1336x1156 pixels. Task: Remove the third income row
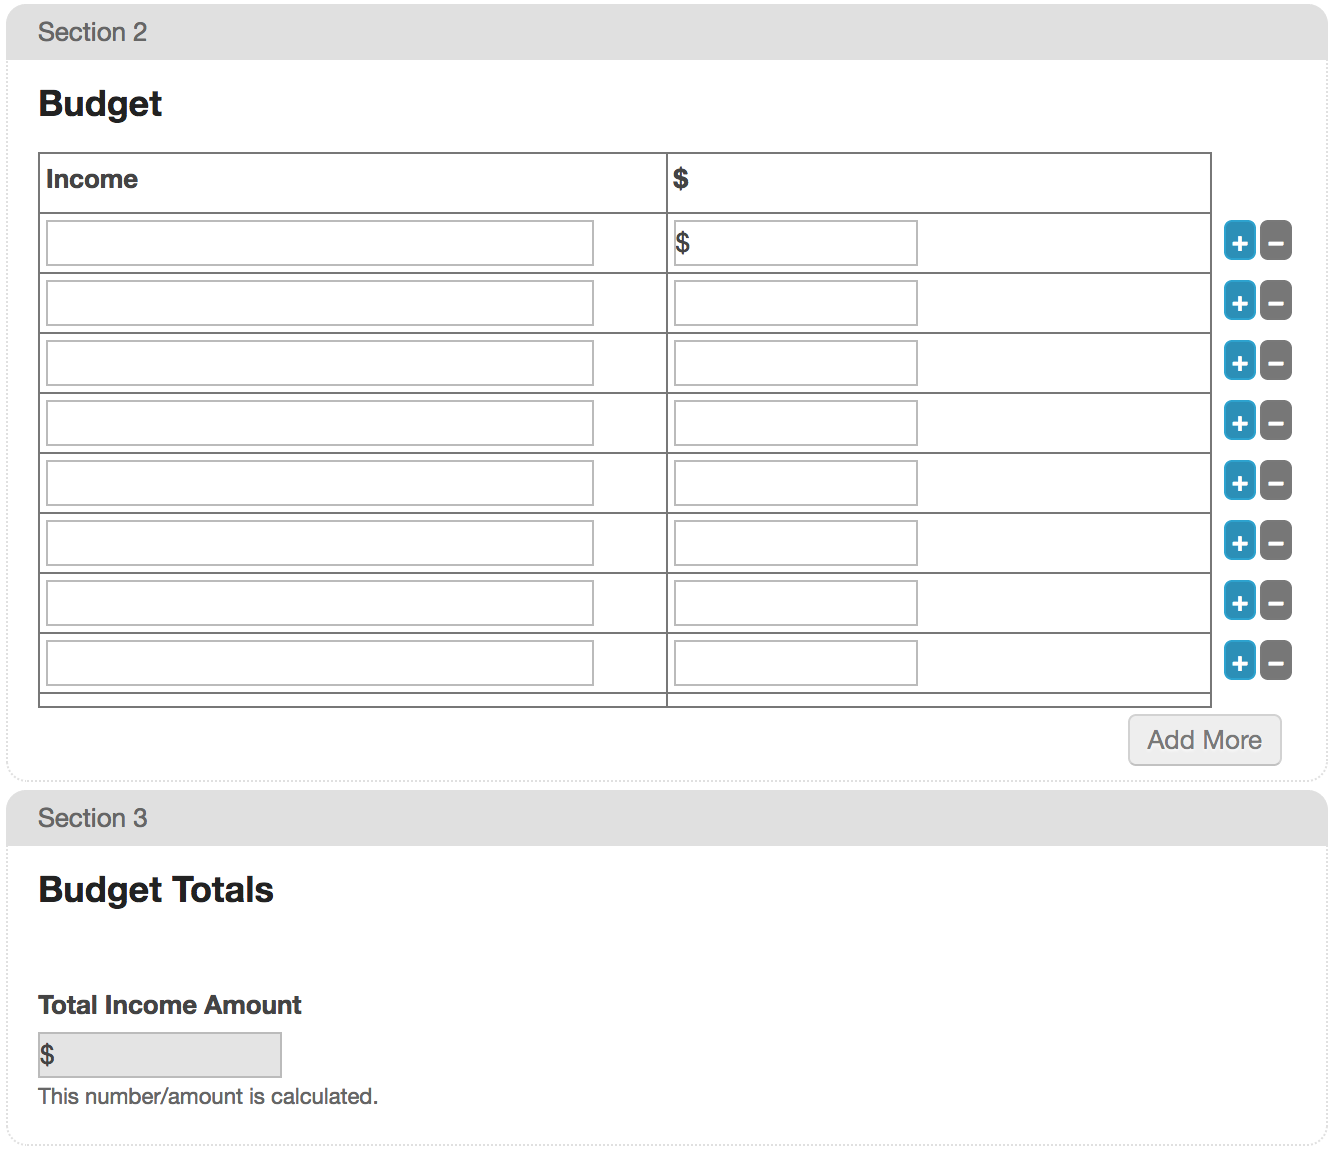click(1275, 361)
